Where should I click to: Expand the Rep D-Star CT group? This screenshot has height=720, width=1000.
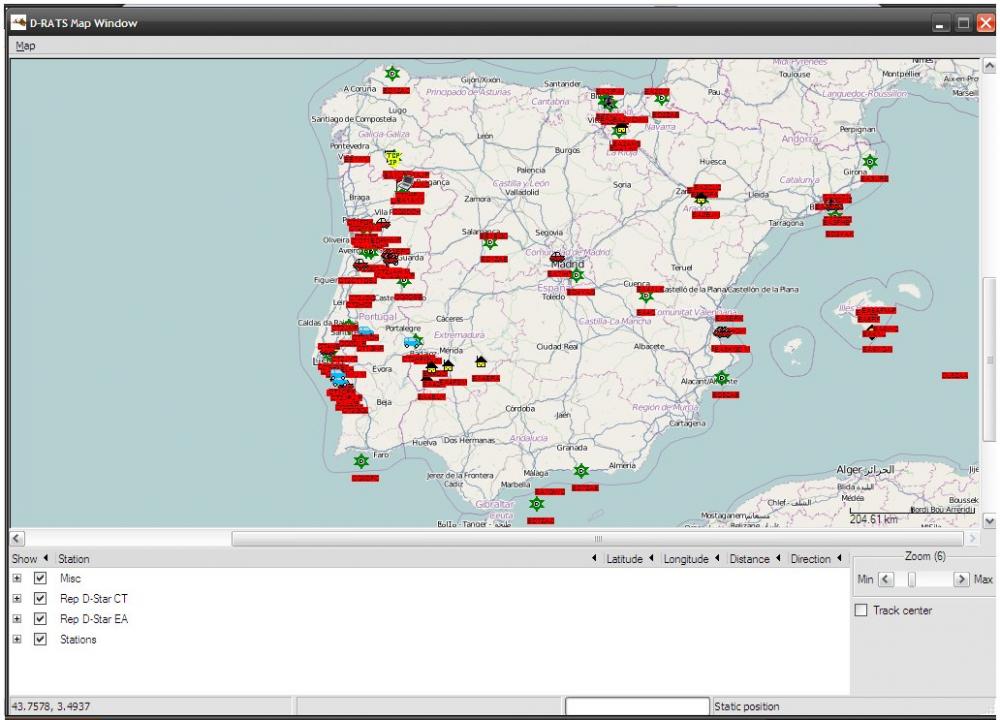pos(18,598)
